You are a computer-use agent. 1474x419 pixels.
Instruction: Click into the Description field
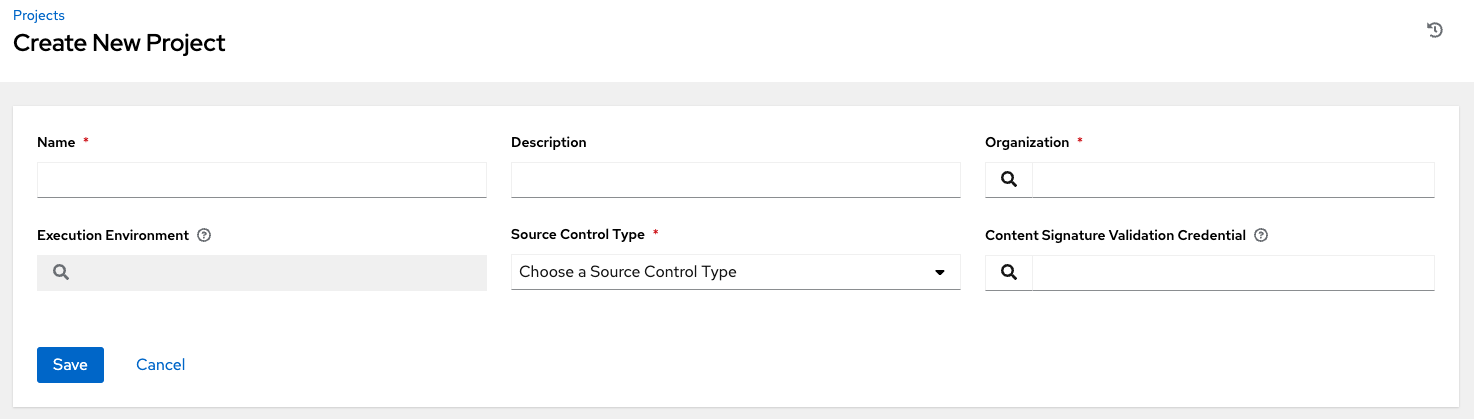click(735, 180)
